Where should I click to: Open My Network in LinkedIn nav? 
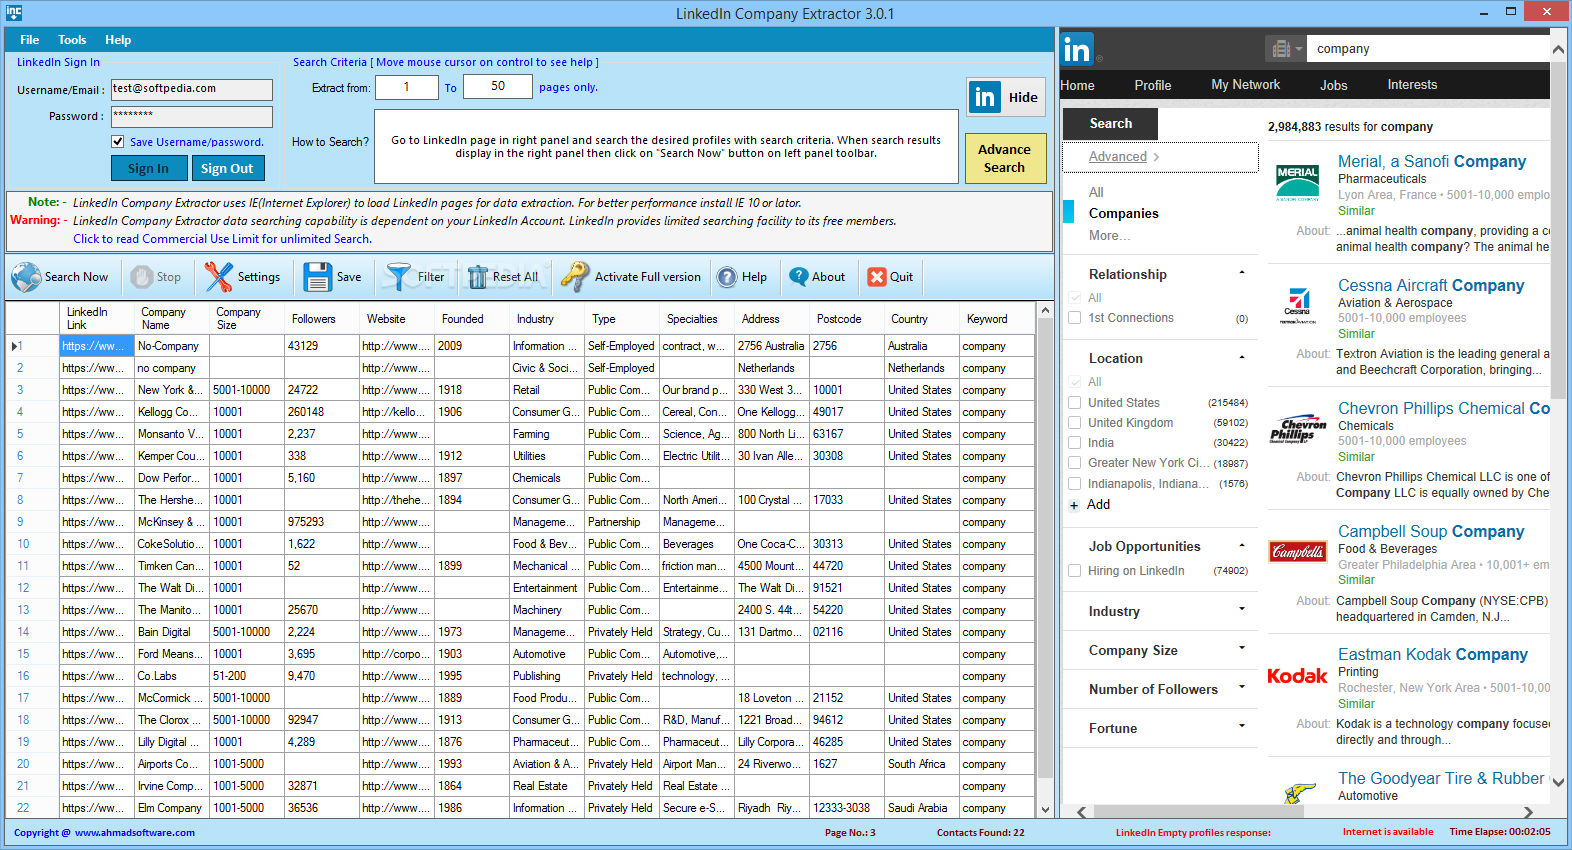point(1245,85)
